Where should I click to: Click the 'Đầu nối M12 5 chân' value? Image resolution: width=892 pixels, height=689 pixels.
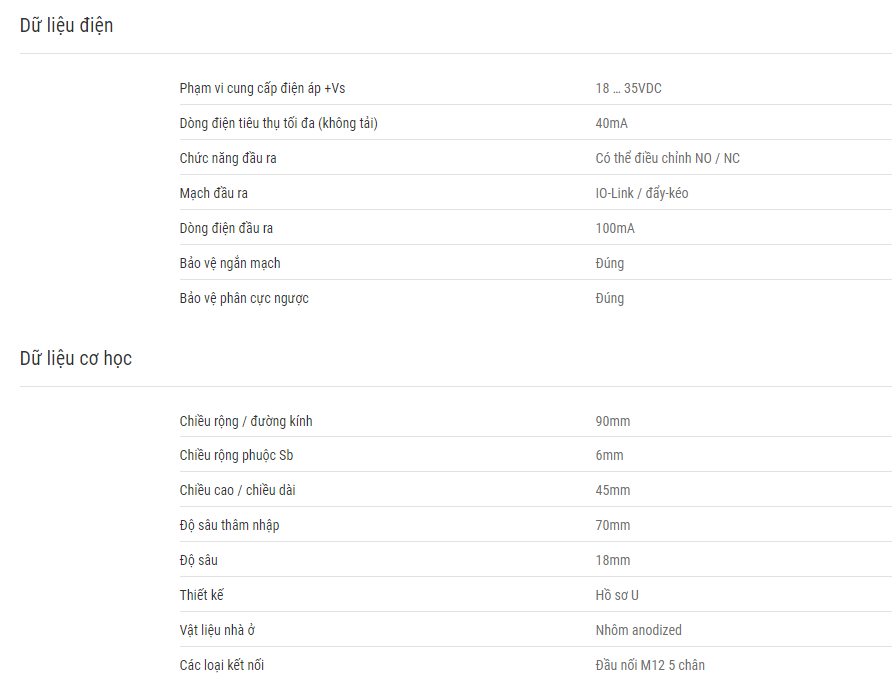coord(650,665)
